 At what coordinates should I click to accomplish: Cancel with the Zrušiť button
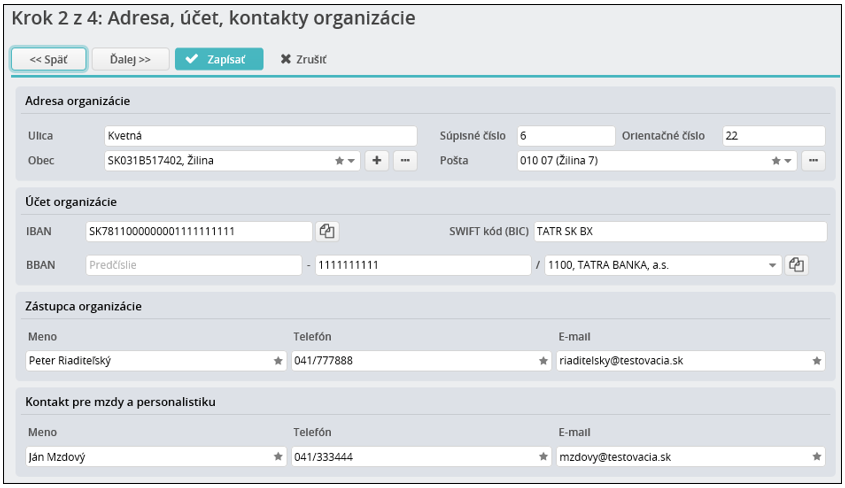(303, 59)
